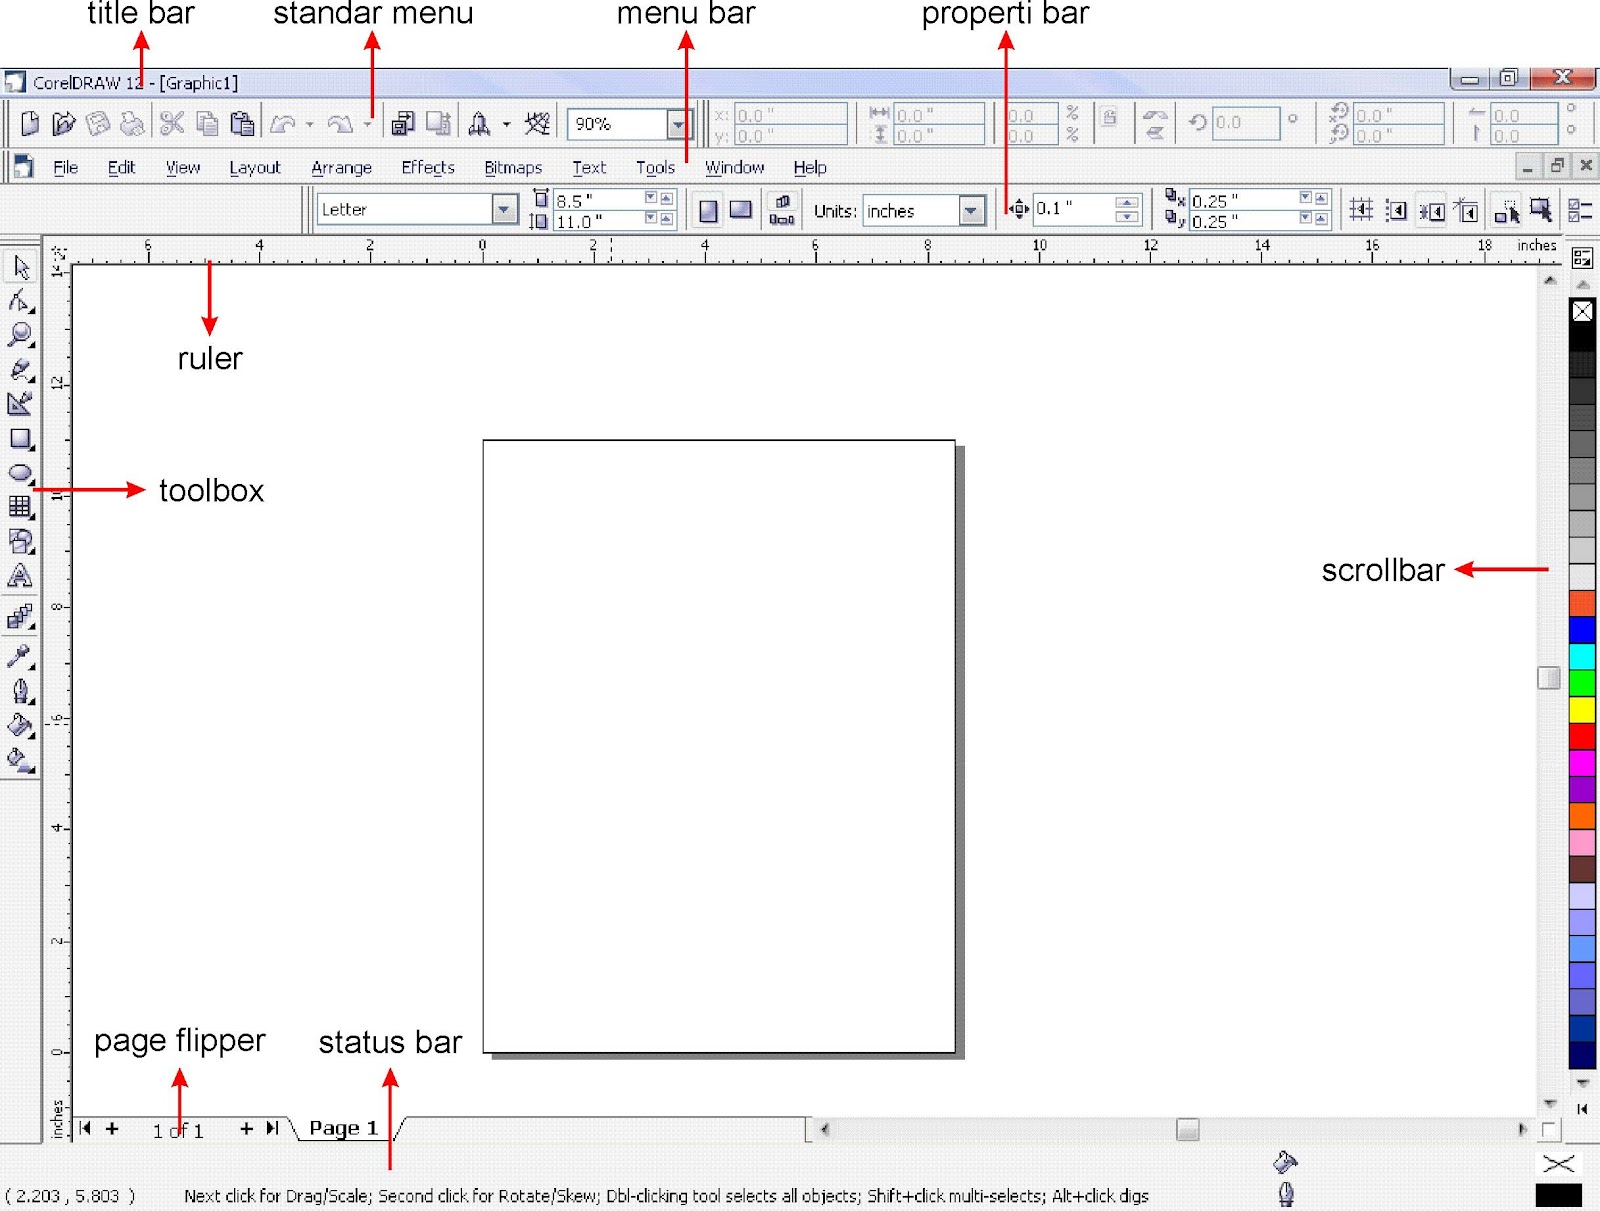Toggle Snap to Grid

(x=1361, y=210)
